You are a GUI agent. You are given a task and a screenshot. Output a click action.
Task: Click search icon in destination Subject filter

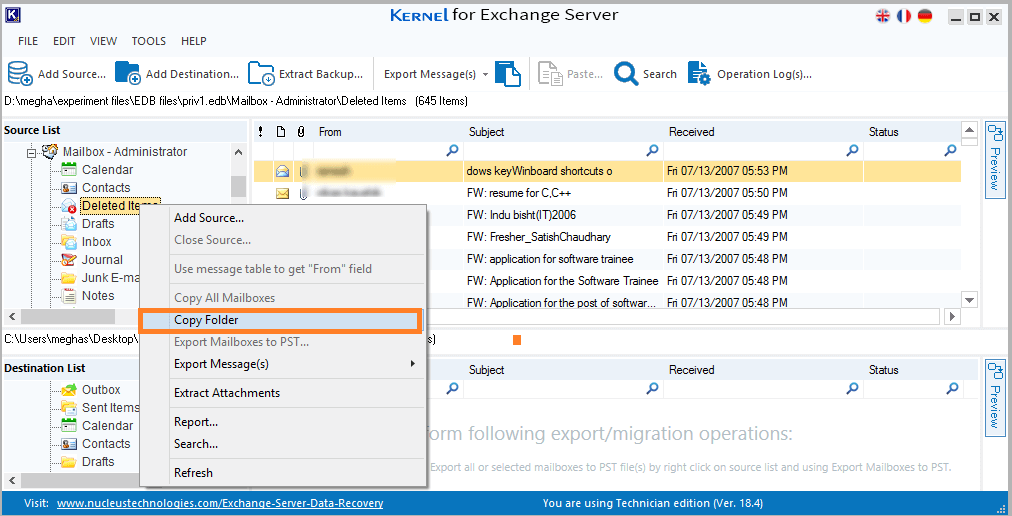pyautogui.click(x=653, y=388)
